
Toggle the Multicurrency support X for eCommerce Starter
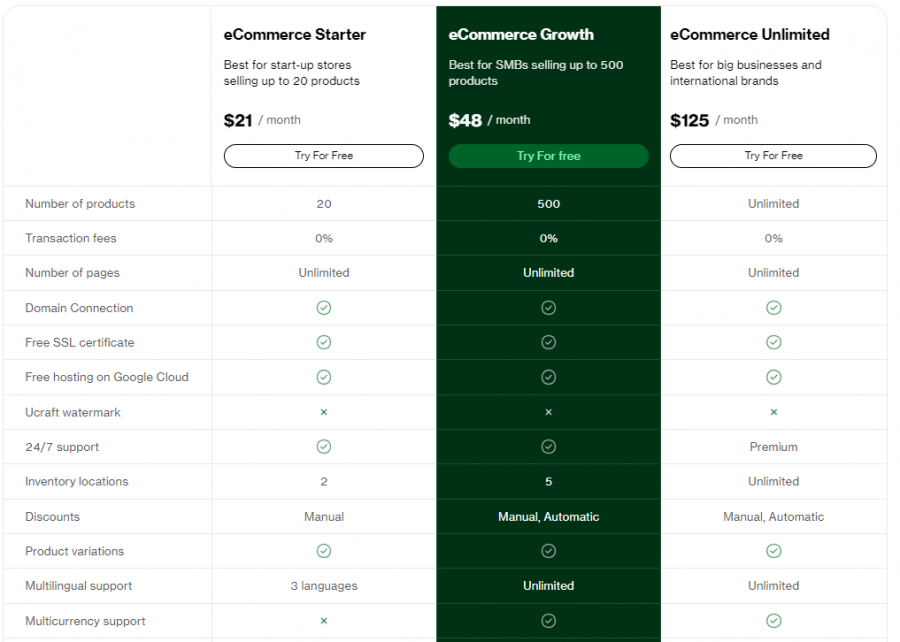323,620
